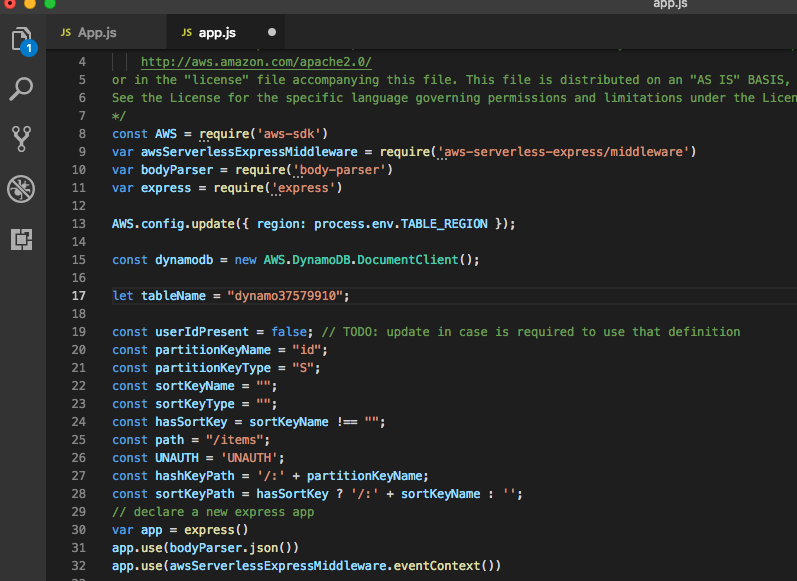Click sortKeyPath on line 28
The width and height of the screenshot is (797, 581).
tap(195, 494)
